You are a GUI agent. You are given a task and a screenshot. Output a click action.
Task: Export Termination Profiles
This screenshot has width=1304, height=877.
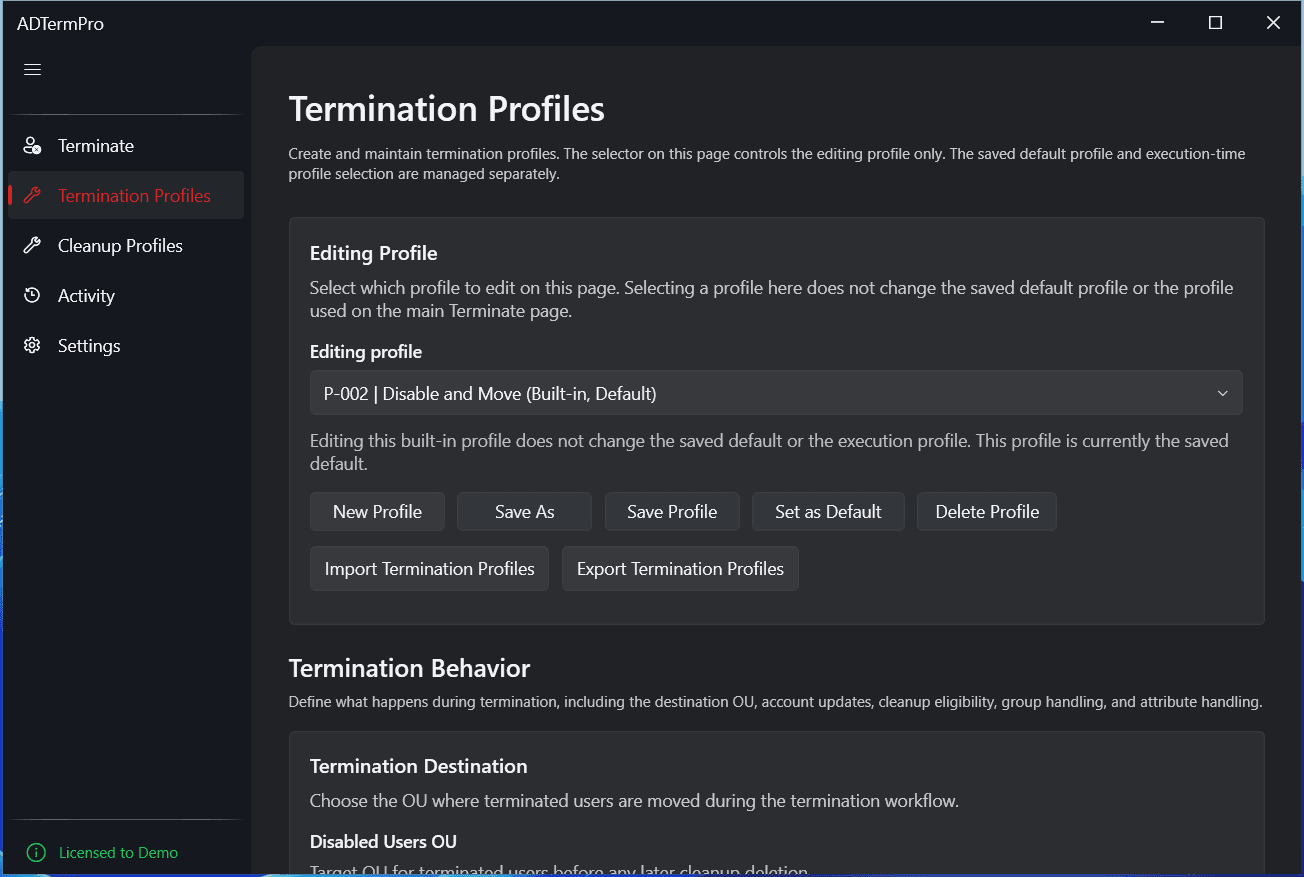pyautogui.click(x=680, y=568)
